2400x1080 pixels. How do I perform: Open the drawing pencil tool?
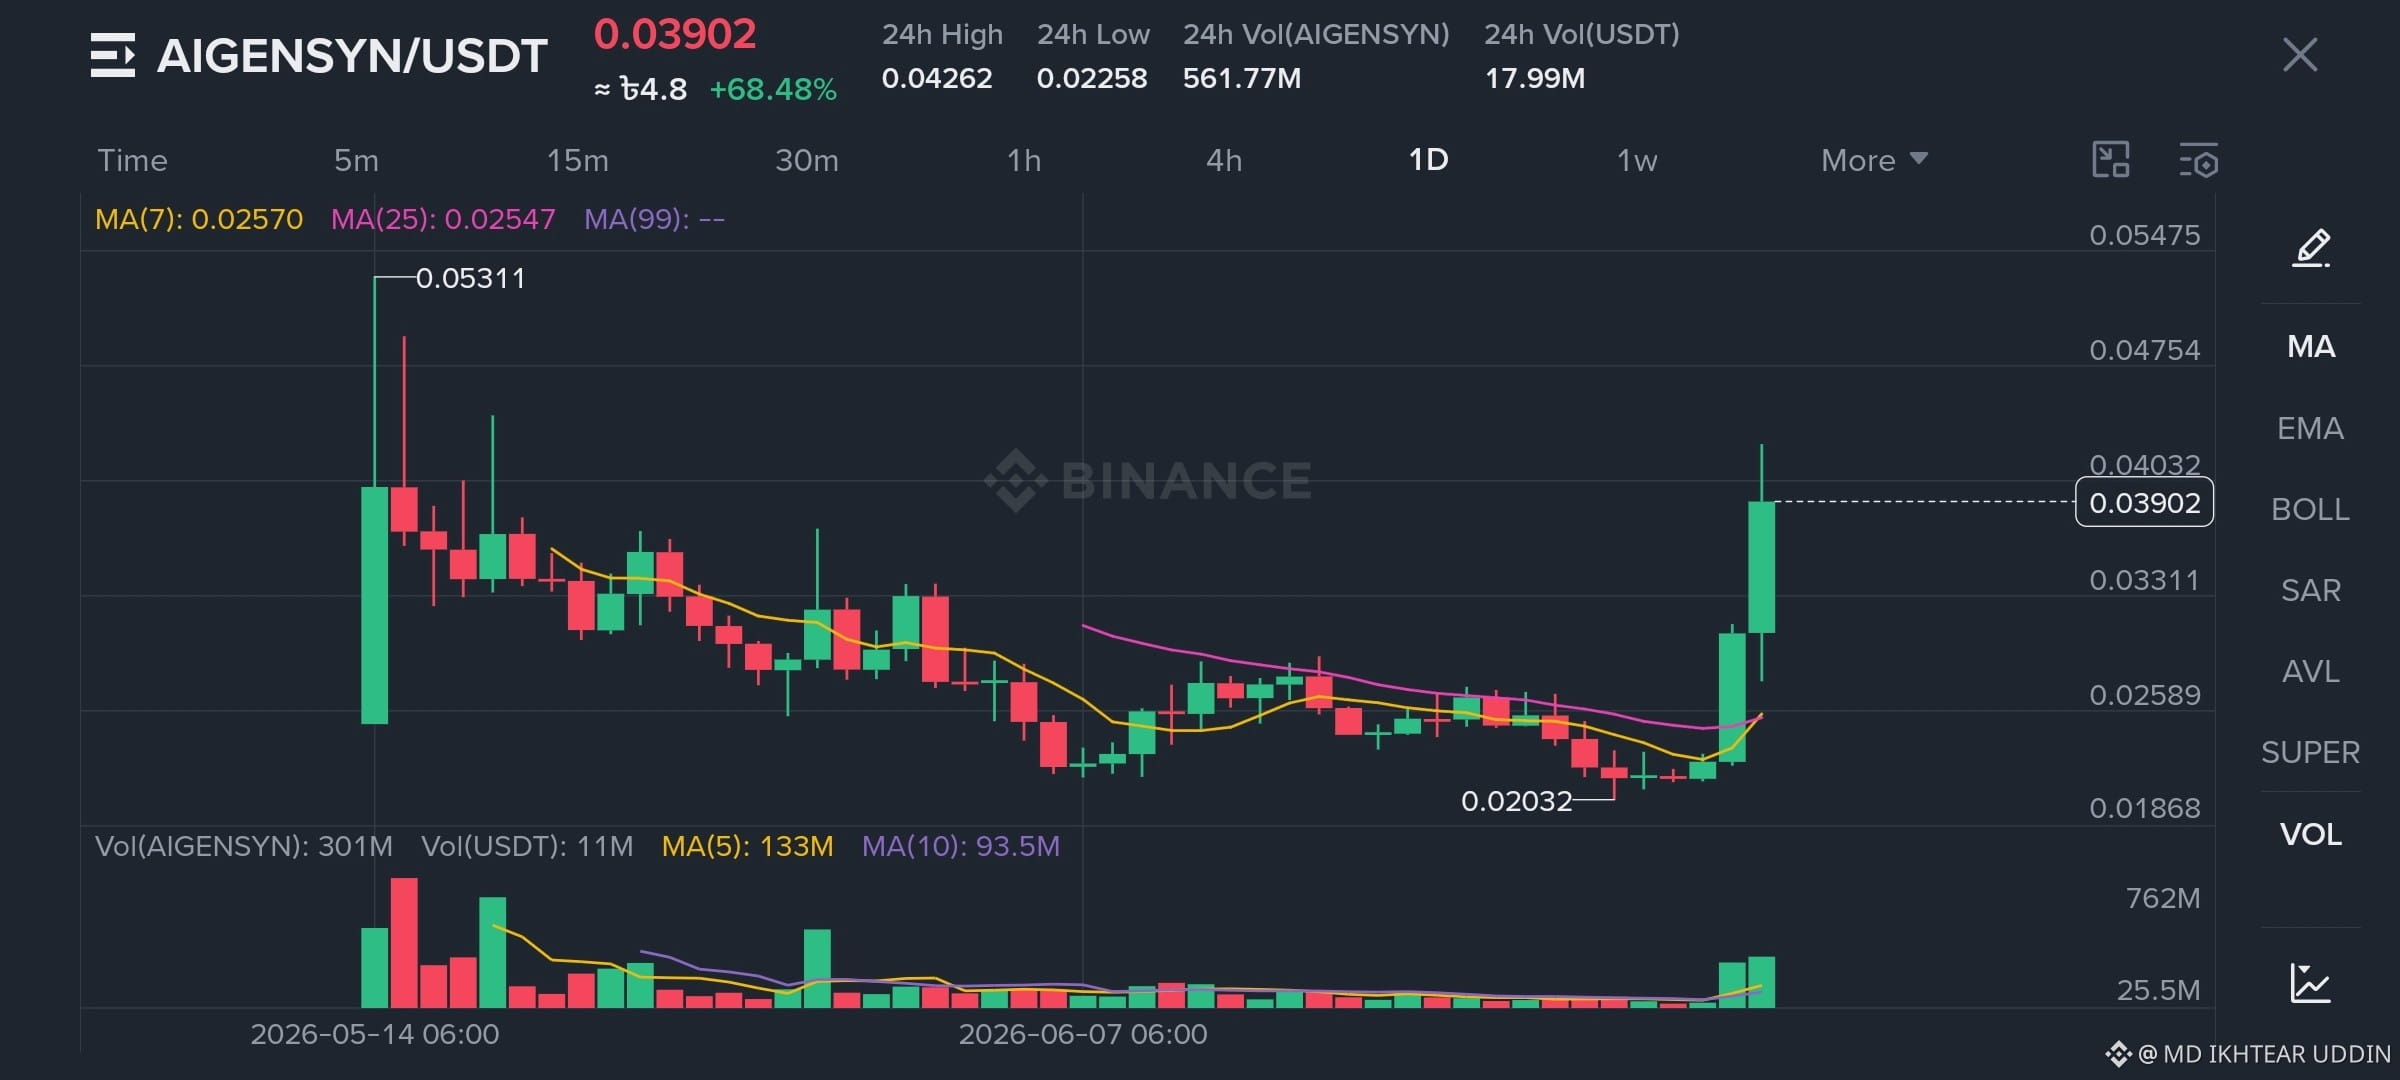coord(2311,247)
